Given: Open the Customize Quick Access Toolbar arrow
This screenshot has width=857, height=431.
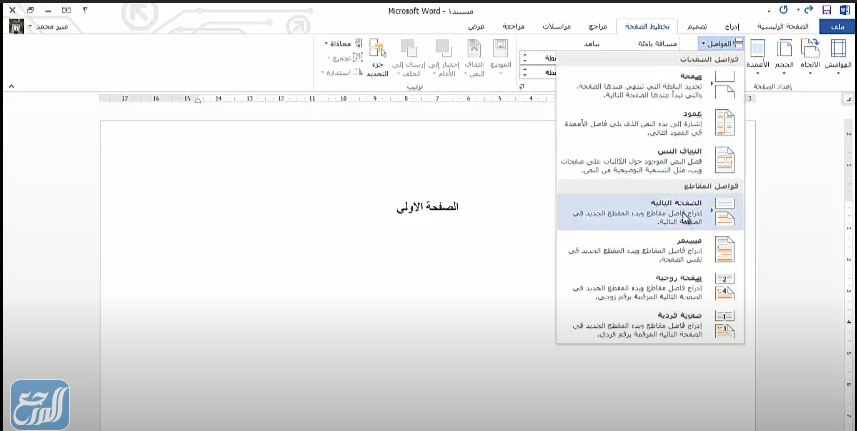Looking at the screenshot, I should pyautogui.click(x=769, y=10).
